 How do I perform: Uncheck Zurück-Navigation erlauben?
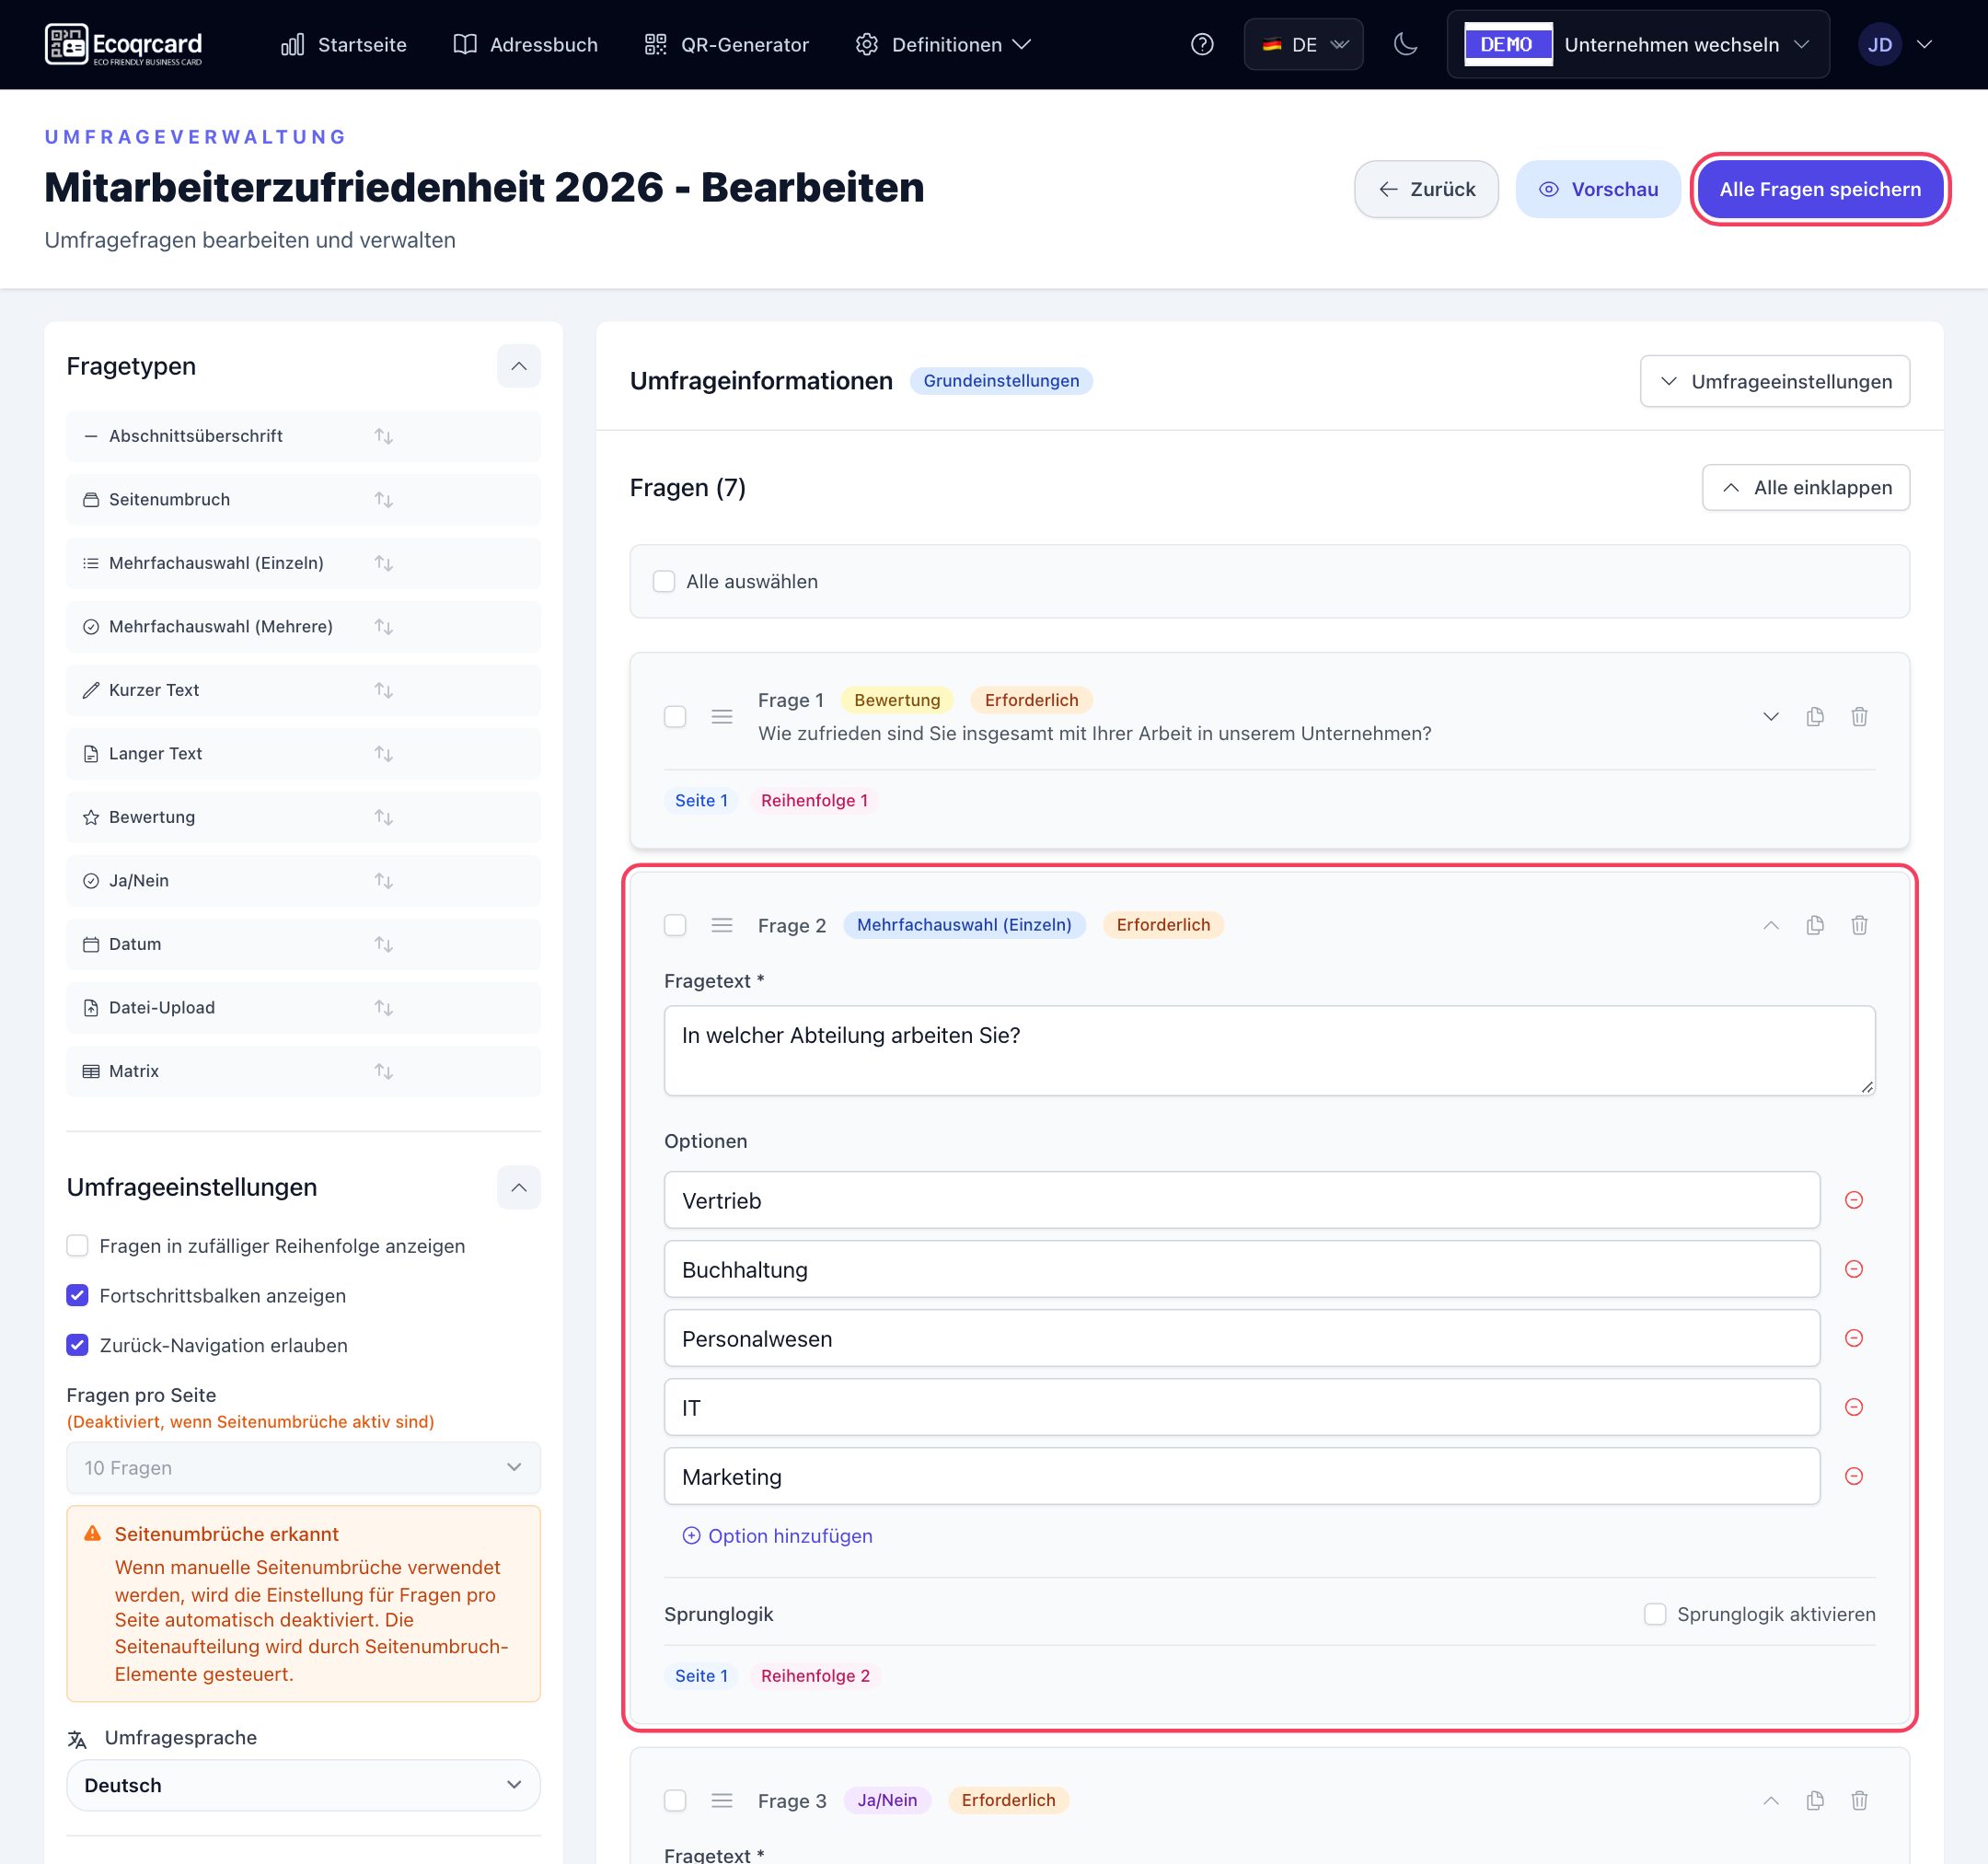77,1345
